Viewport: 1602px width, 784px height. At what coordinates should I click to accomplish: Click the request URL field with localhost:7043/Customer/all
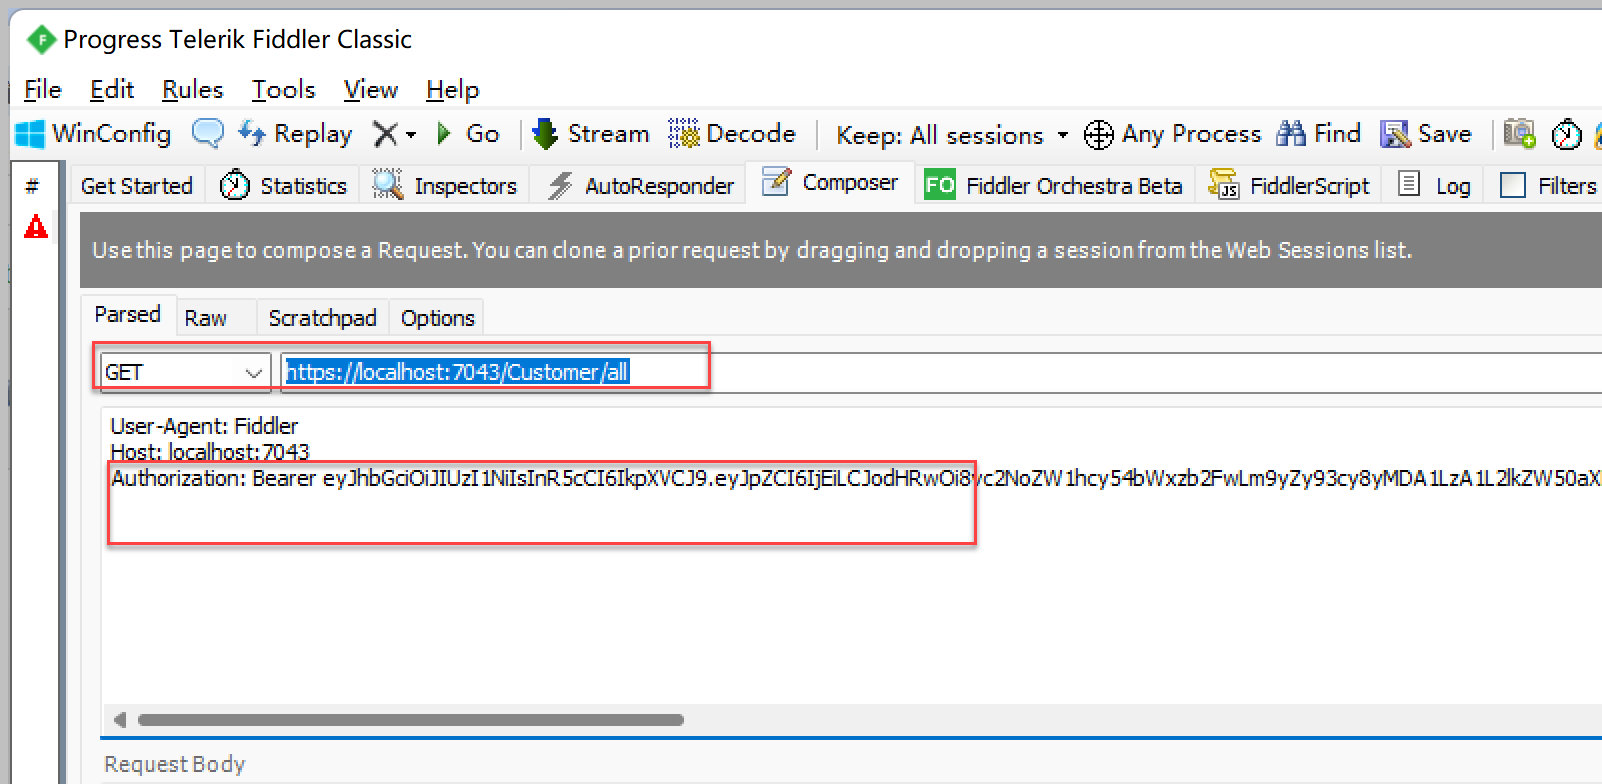(942, 372)
